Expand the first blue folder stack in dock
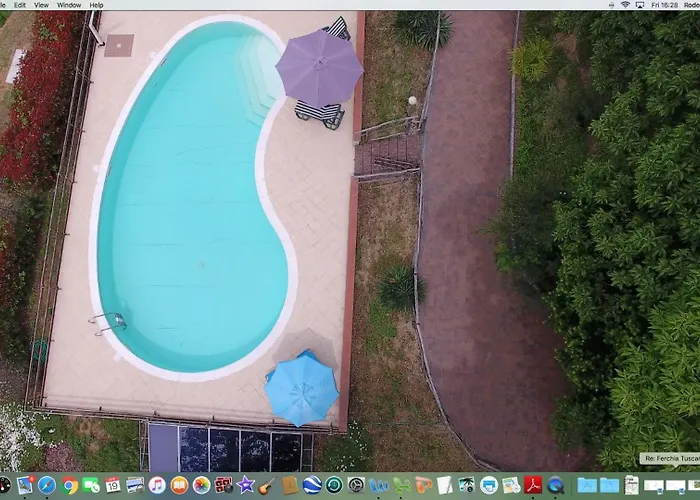The height and width of the screenshot is (500, 700). point(587,486)
